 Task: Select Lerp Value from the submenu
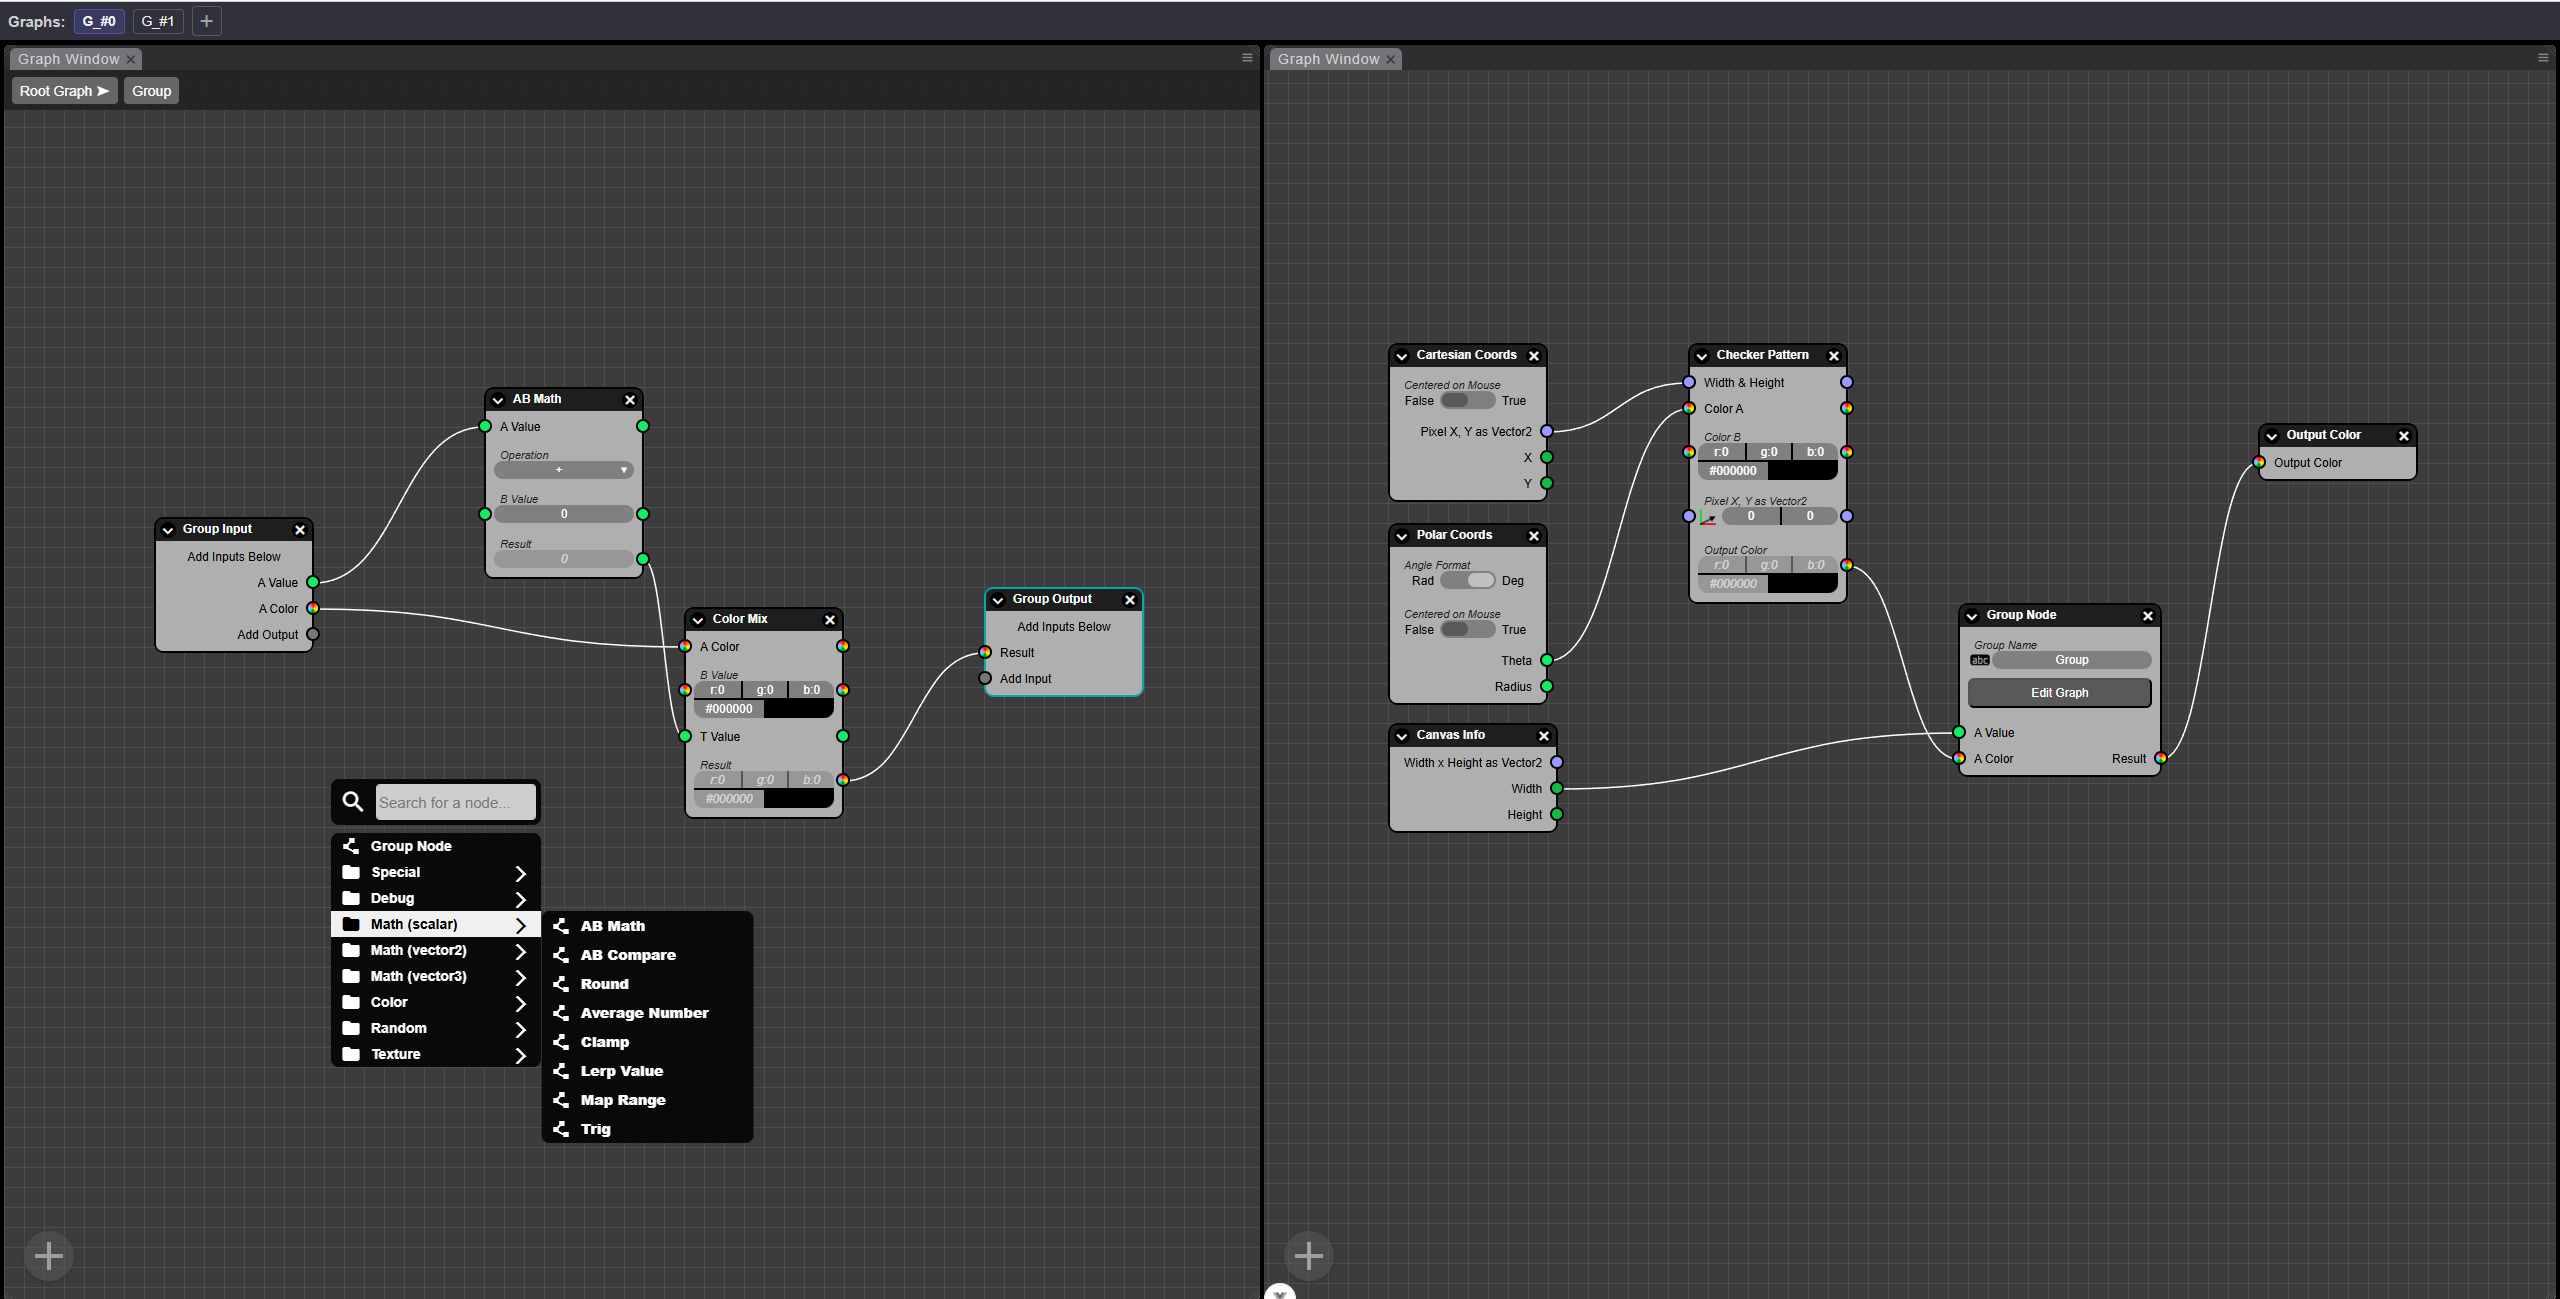[621, 1071]
